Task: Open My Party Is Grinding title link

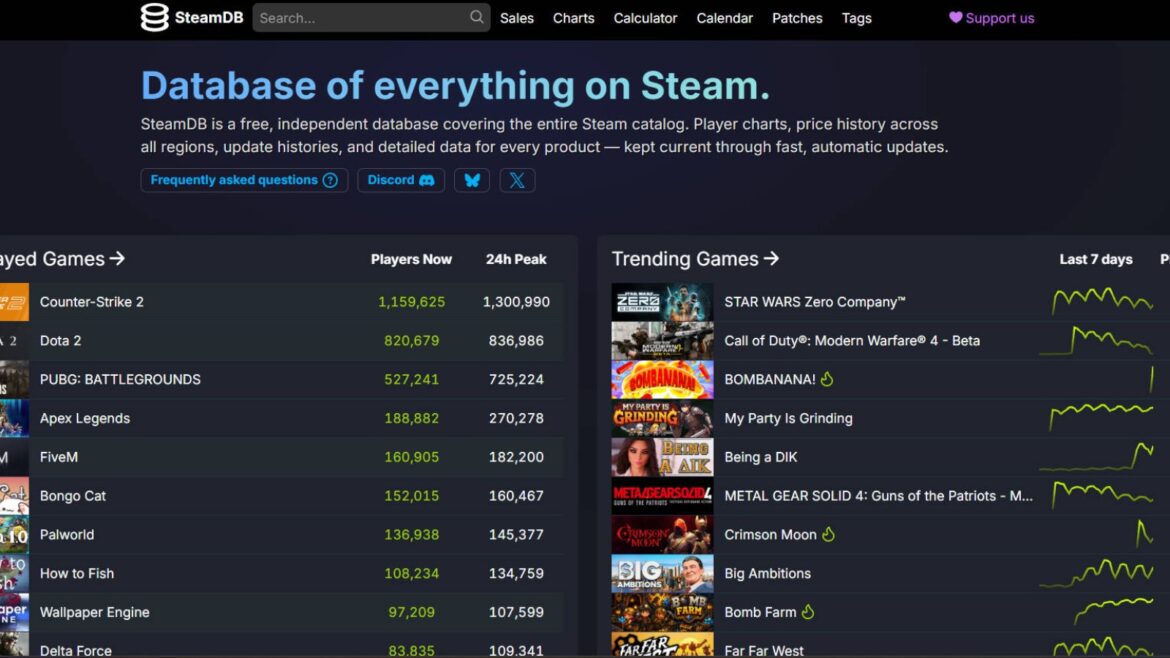Action: coord(788,418)
